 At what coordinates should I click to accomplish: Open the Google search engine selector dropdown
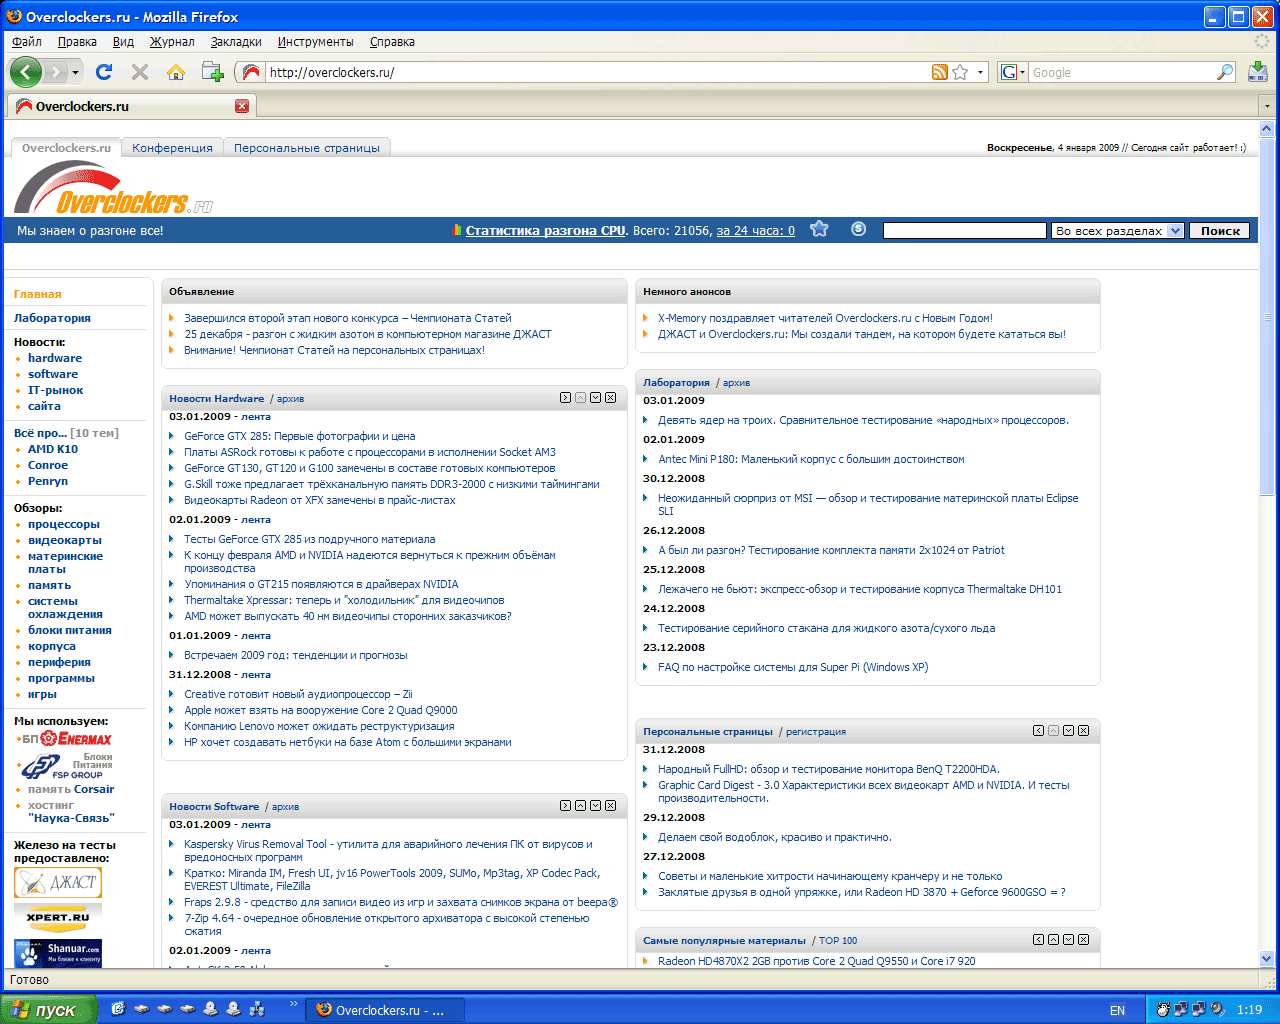pyautogui.click(x=1013, y=72)
